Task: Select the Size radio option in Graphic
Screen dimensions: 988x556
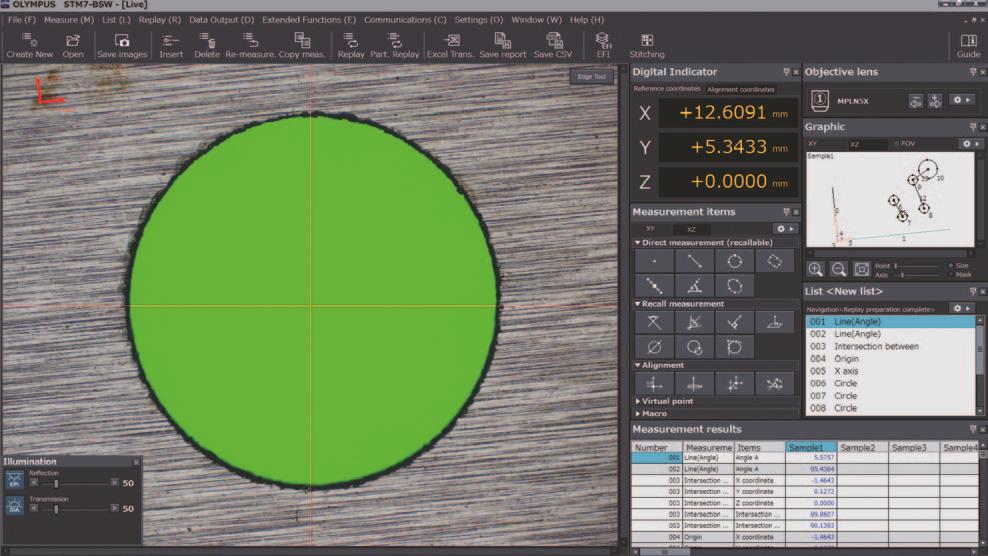Action: (x=950, y=265)
